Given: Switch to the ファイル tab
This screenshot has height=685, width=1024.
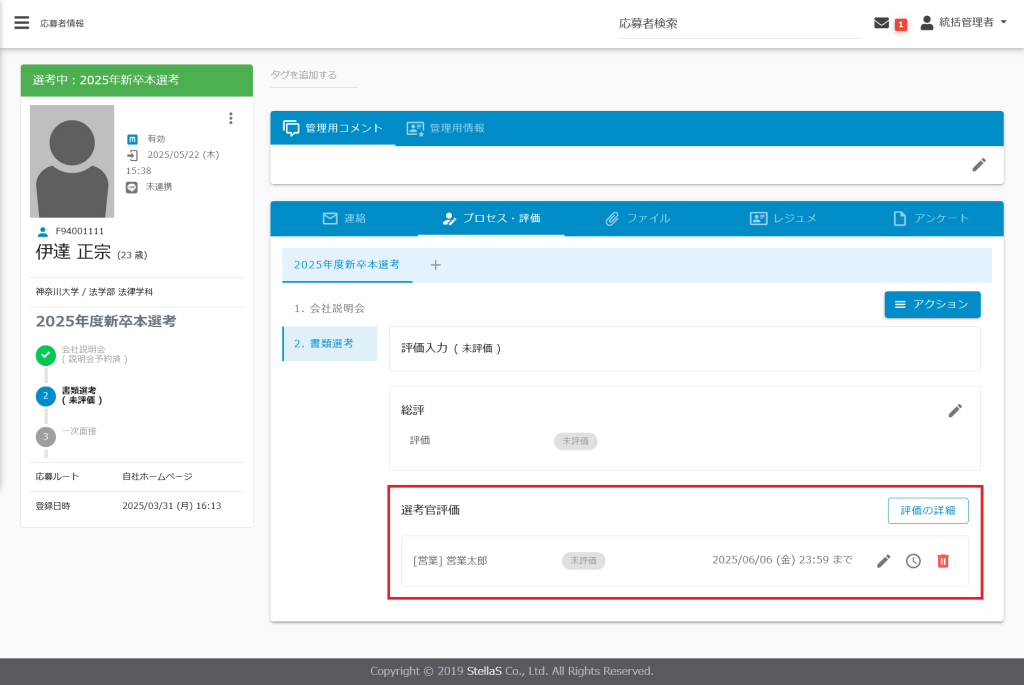Looking at the screenshot, I should tap(637, 218).
